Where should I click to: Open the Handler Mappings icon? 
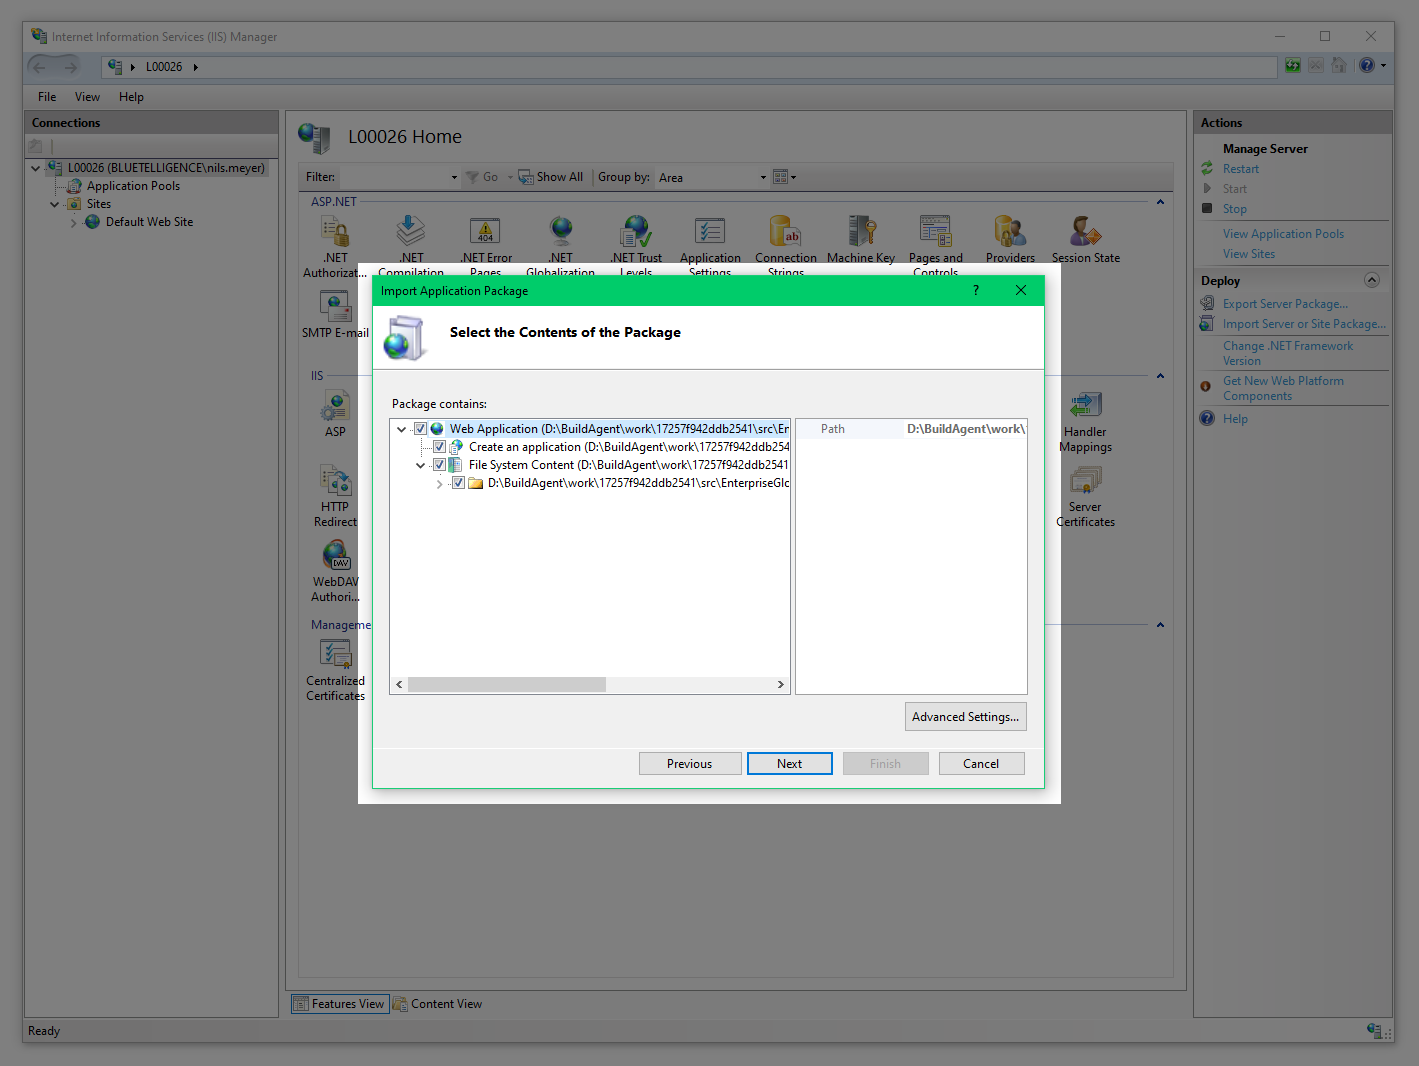(1085, 407)
